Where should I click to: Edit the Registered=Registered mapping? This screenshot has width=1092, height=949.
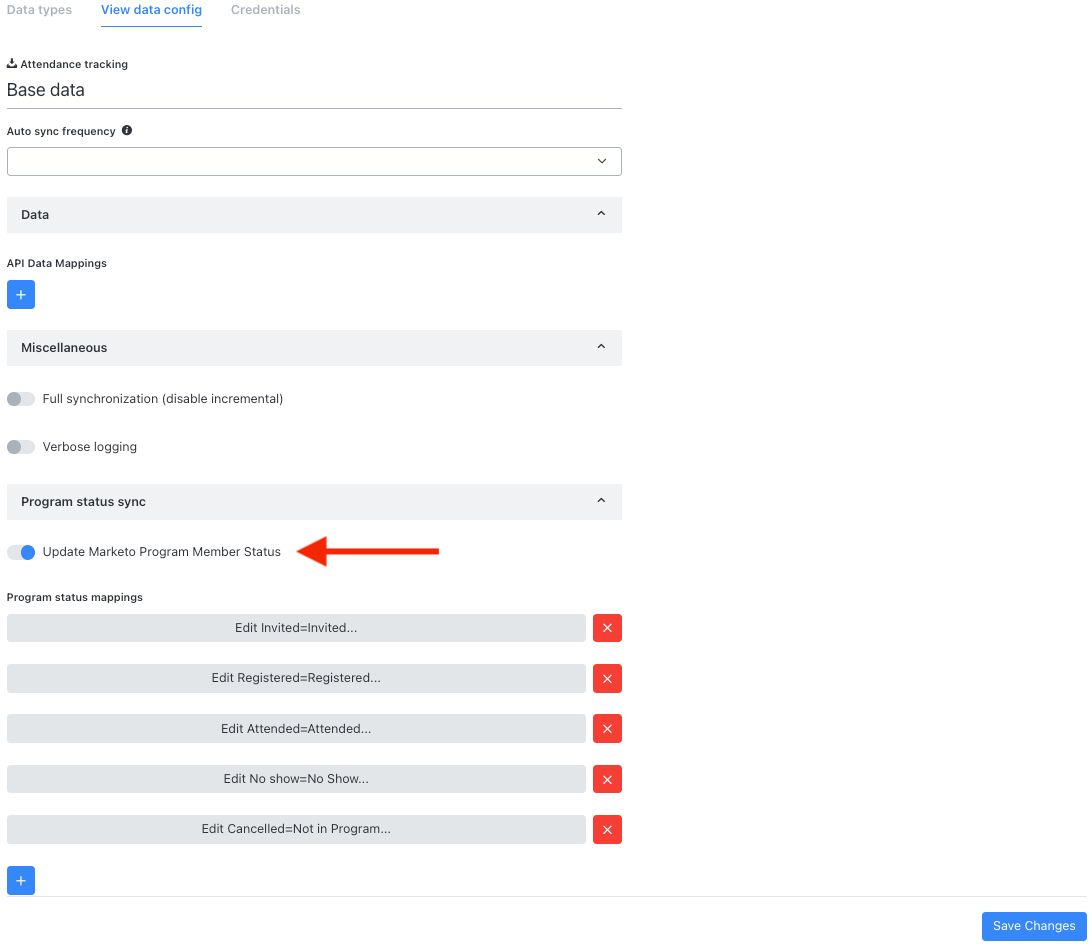[x=296, y=678]
